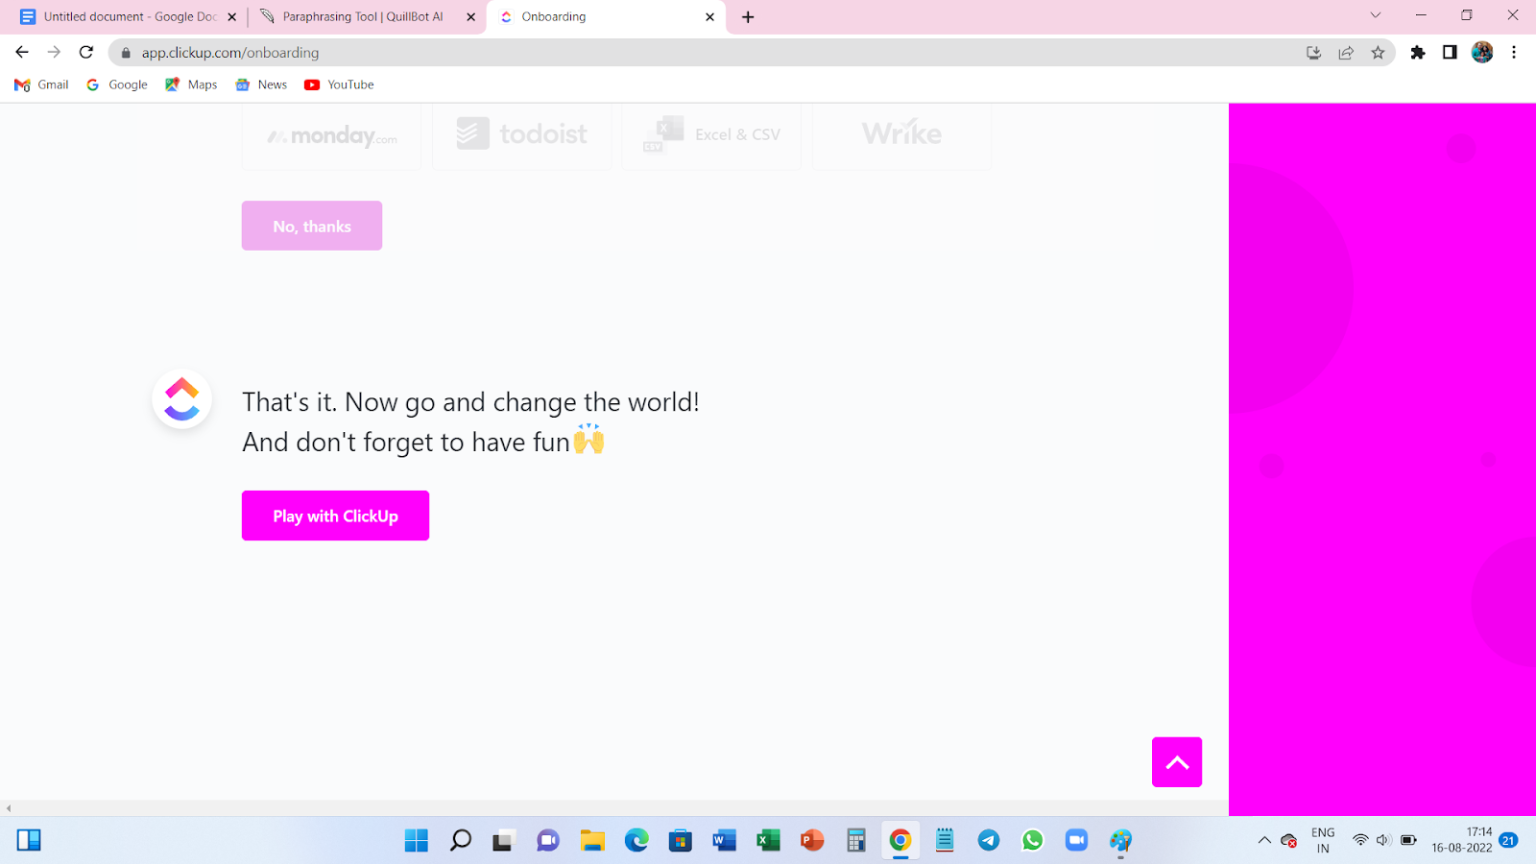Select the monday.com import option

[x=331, y=133]
